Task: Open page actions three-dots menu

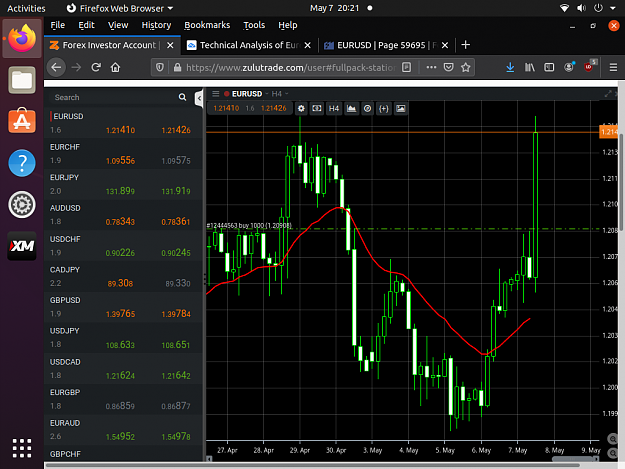Action: 431,67
